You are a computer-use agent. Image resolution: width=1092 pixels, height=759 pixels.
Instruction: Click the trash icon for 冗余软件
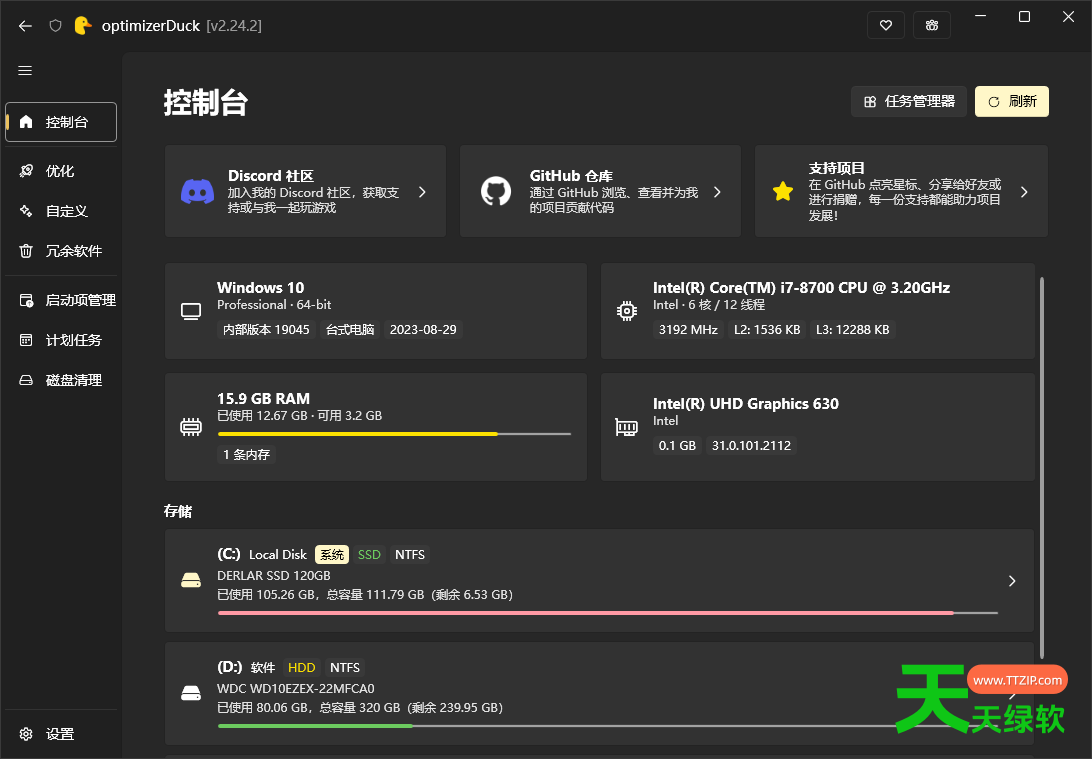pos(26,251)
